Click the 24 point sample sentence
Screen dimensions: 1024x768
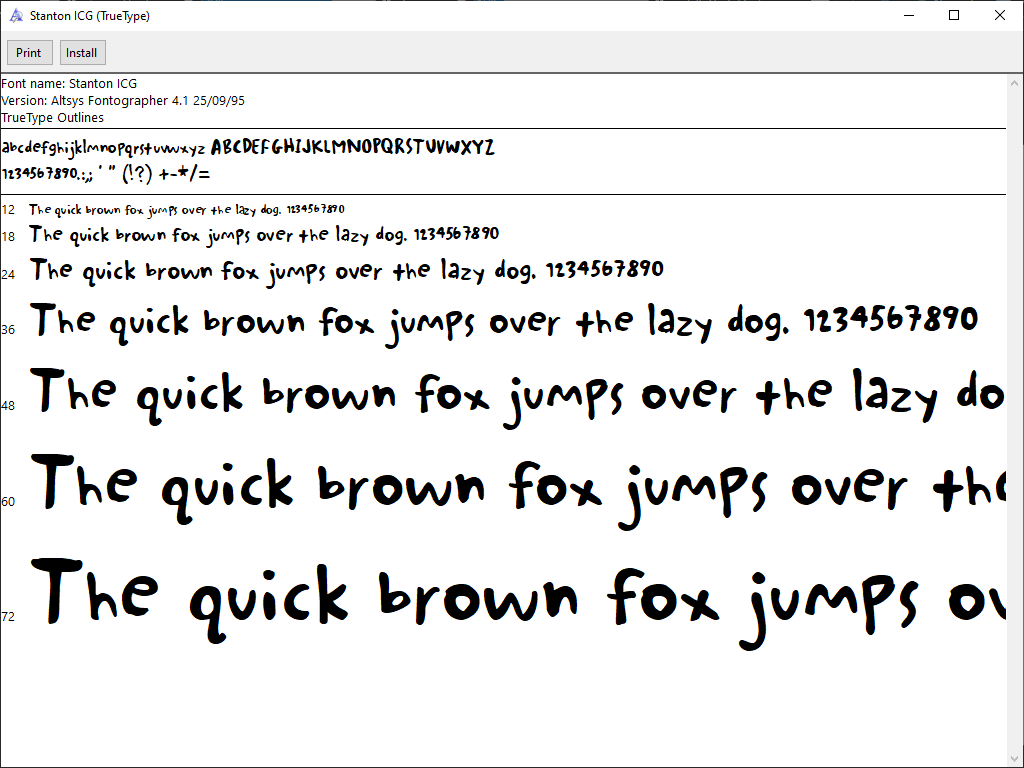(x=346, y=270)
